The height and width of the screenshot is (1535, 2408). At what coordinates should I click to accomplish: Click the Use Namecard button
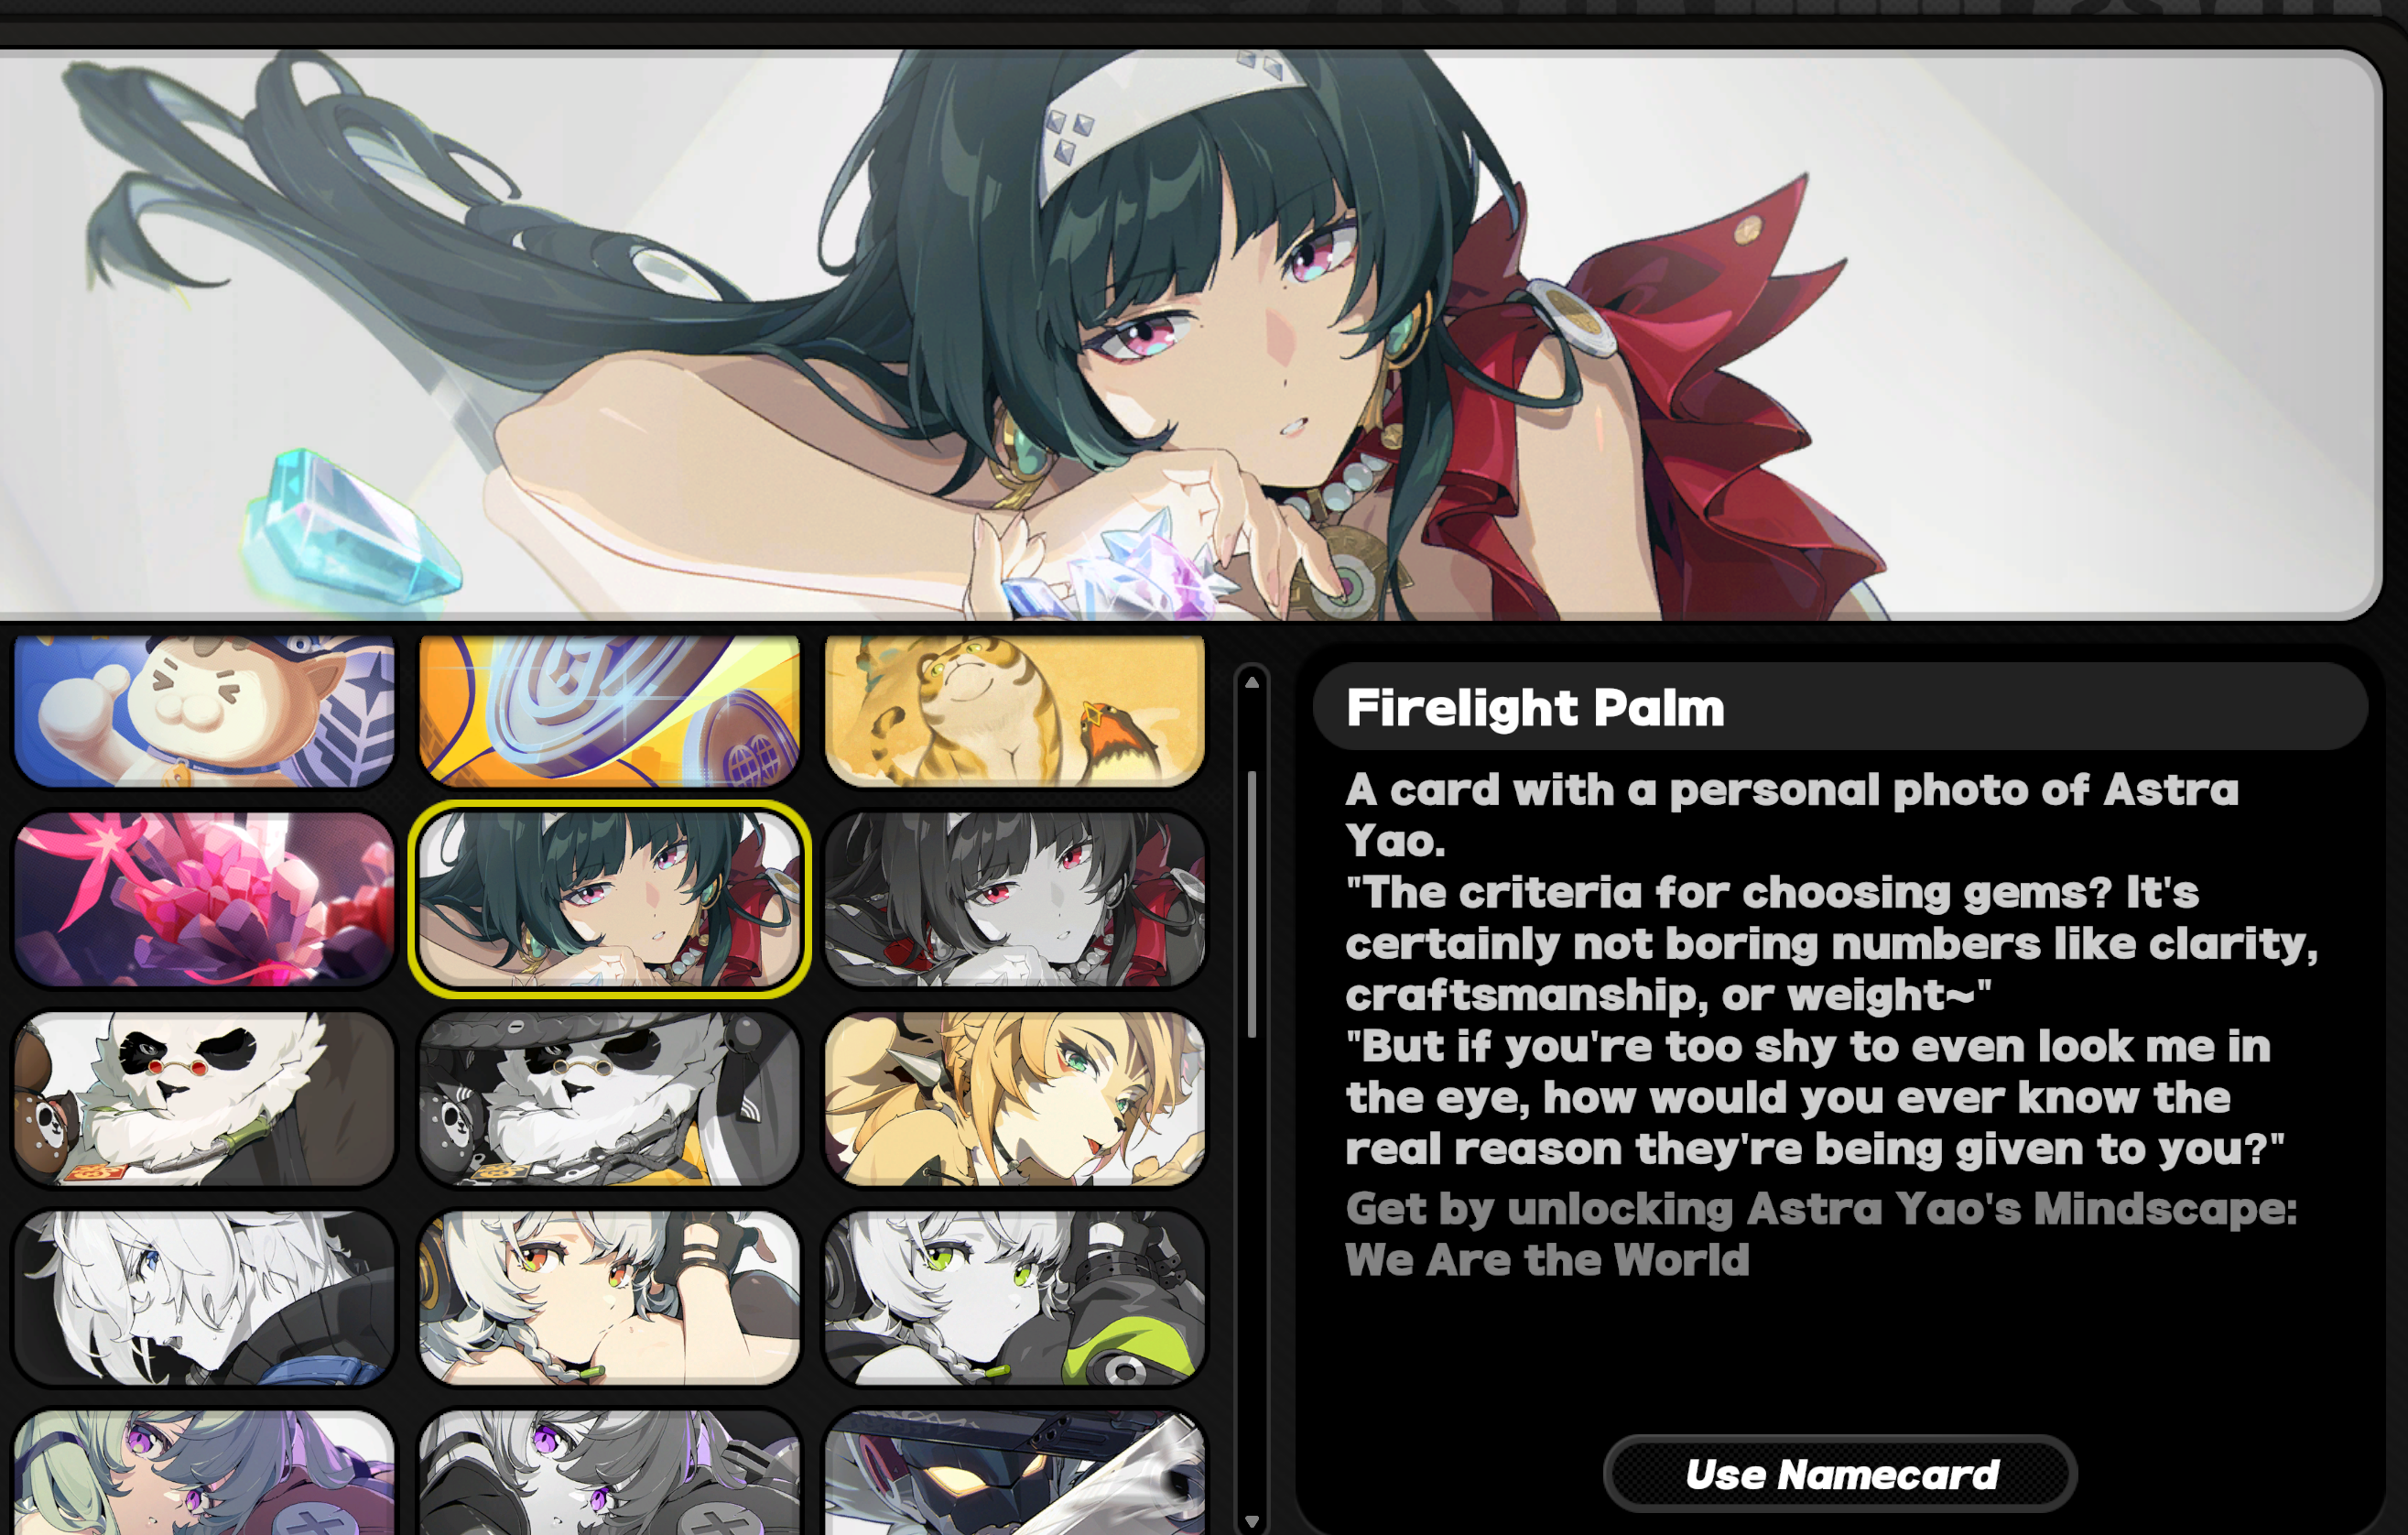[x=1840, y=1474]
